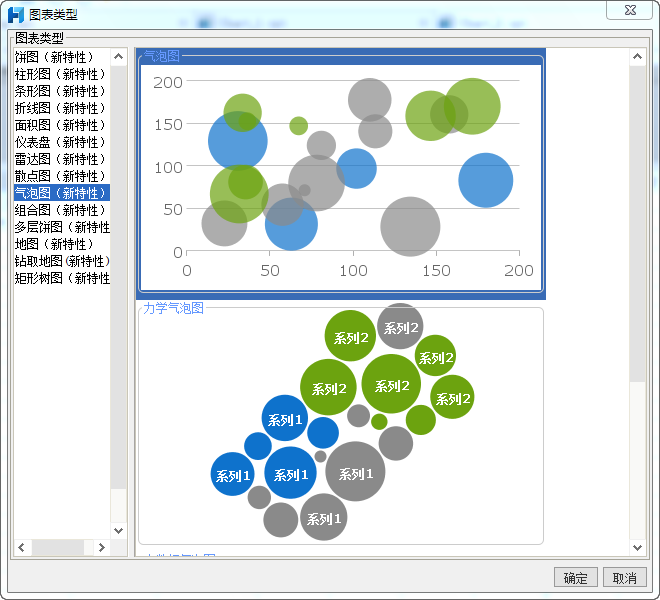Click the chart list vertical scrollbar thumb
This screenshot has width=660, height=600.
(119, 277)
